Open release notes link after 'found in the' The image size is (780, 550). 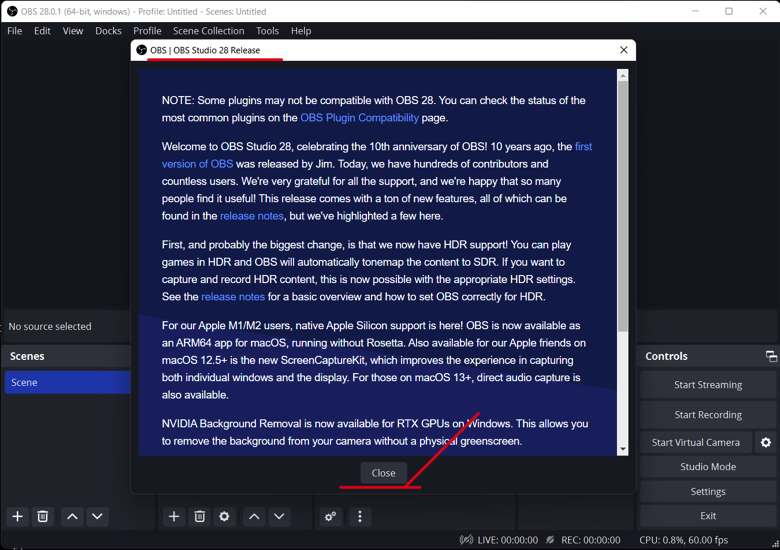click(x=252, y=216)
